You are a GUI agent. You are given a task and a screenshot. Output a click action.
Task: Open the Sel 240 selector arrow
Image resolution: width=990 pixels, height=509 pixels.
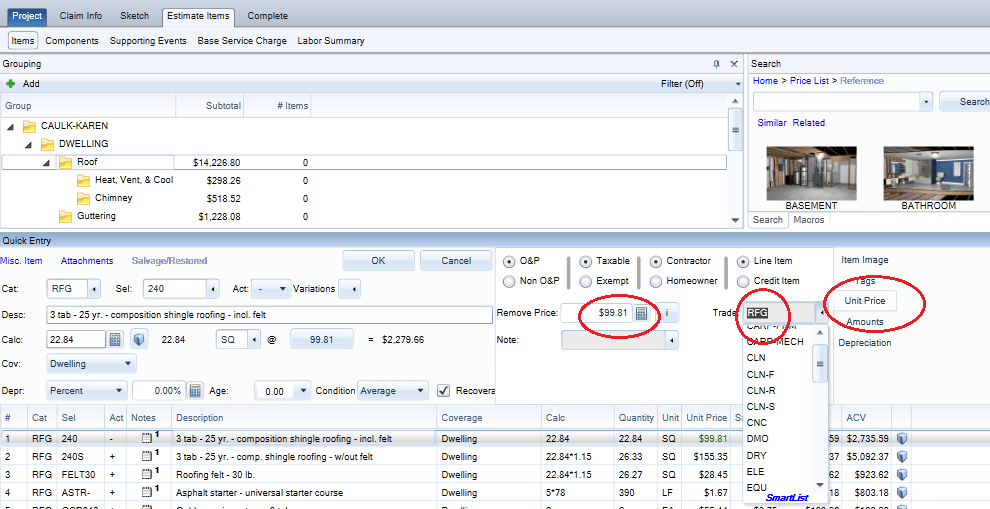[213, 289]
